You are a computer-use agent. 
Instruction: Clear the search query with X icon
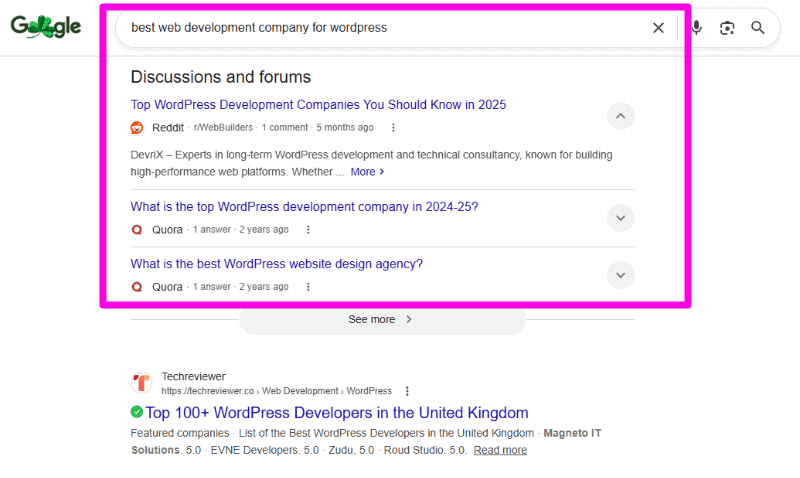[658, 28]
